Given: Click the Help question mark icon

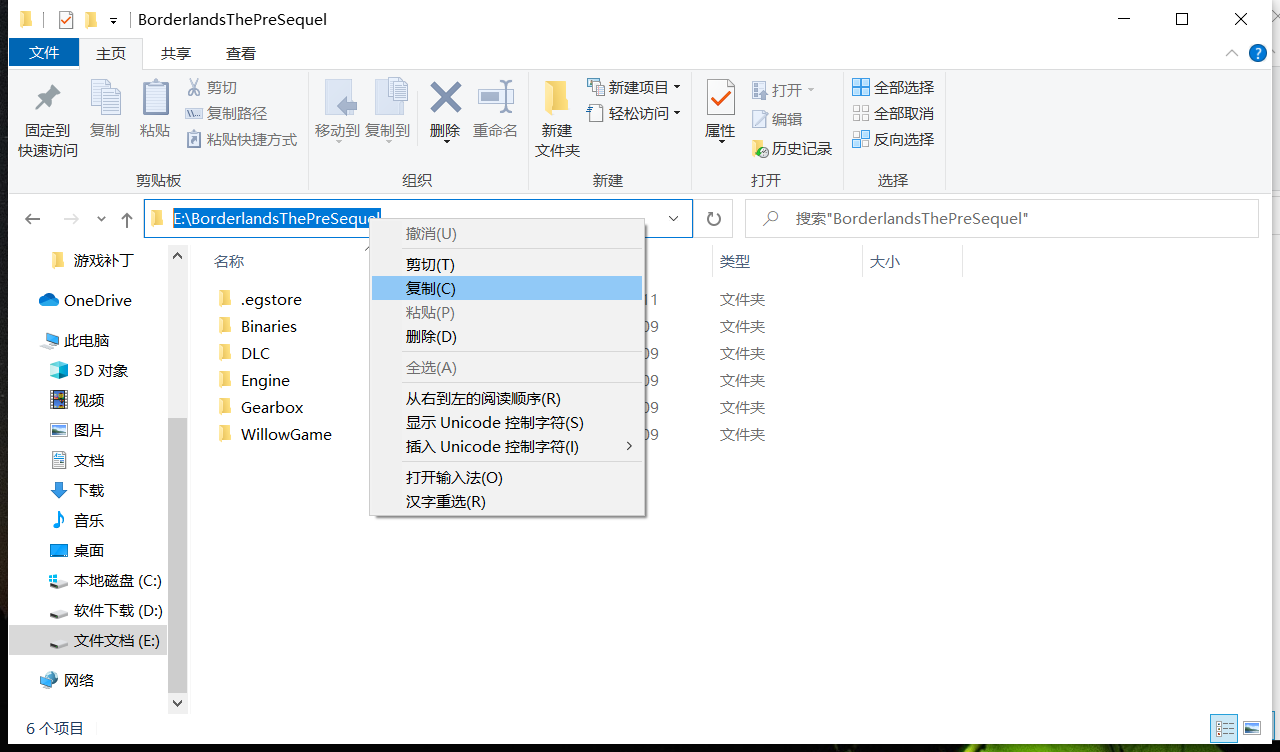Looking at the screenshot, I should pyautogui.click(x=1257, y=53).
